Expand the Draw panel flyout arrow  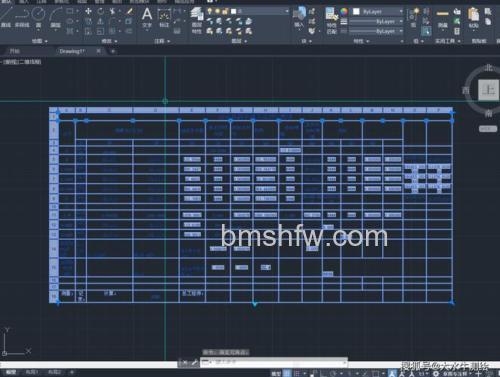pyautogui.click(x=46, y=41)
